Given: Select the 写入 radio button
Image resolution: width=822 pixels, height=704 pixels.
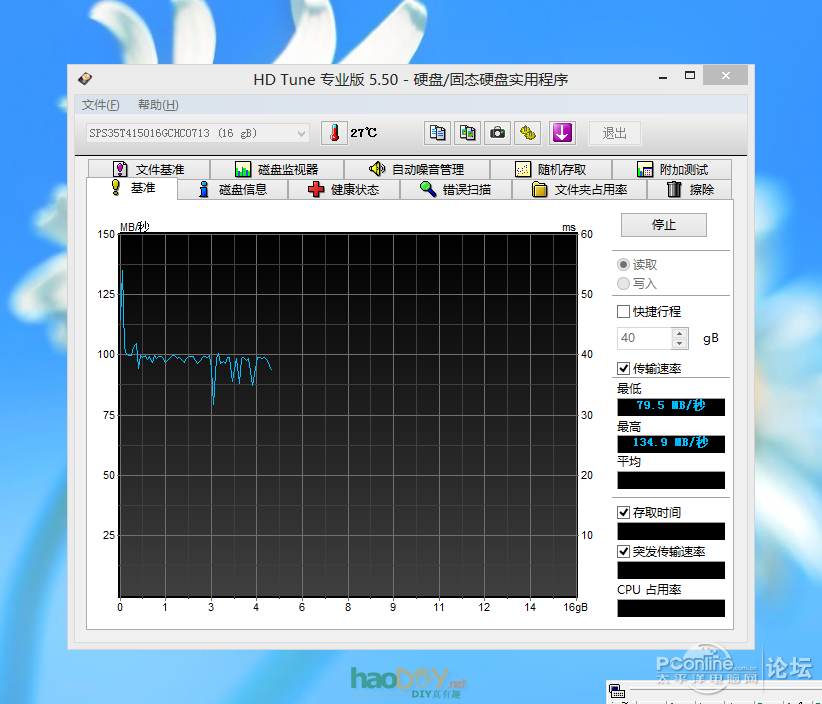Looking at the screenshot, I should [624, 284].
